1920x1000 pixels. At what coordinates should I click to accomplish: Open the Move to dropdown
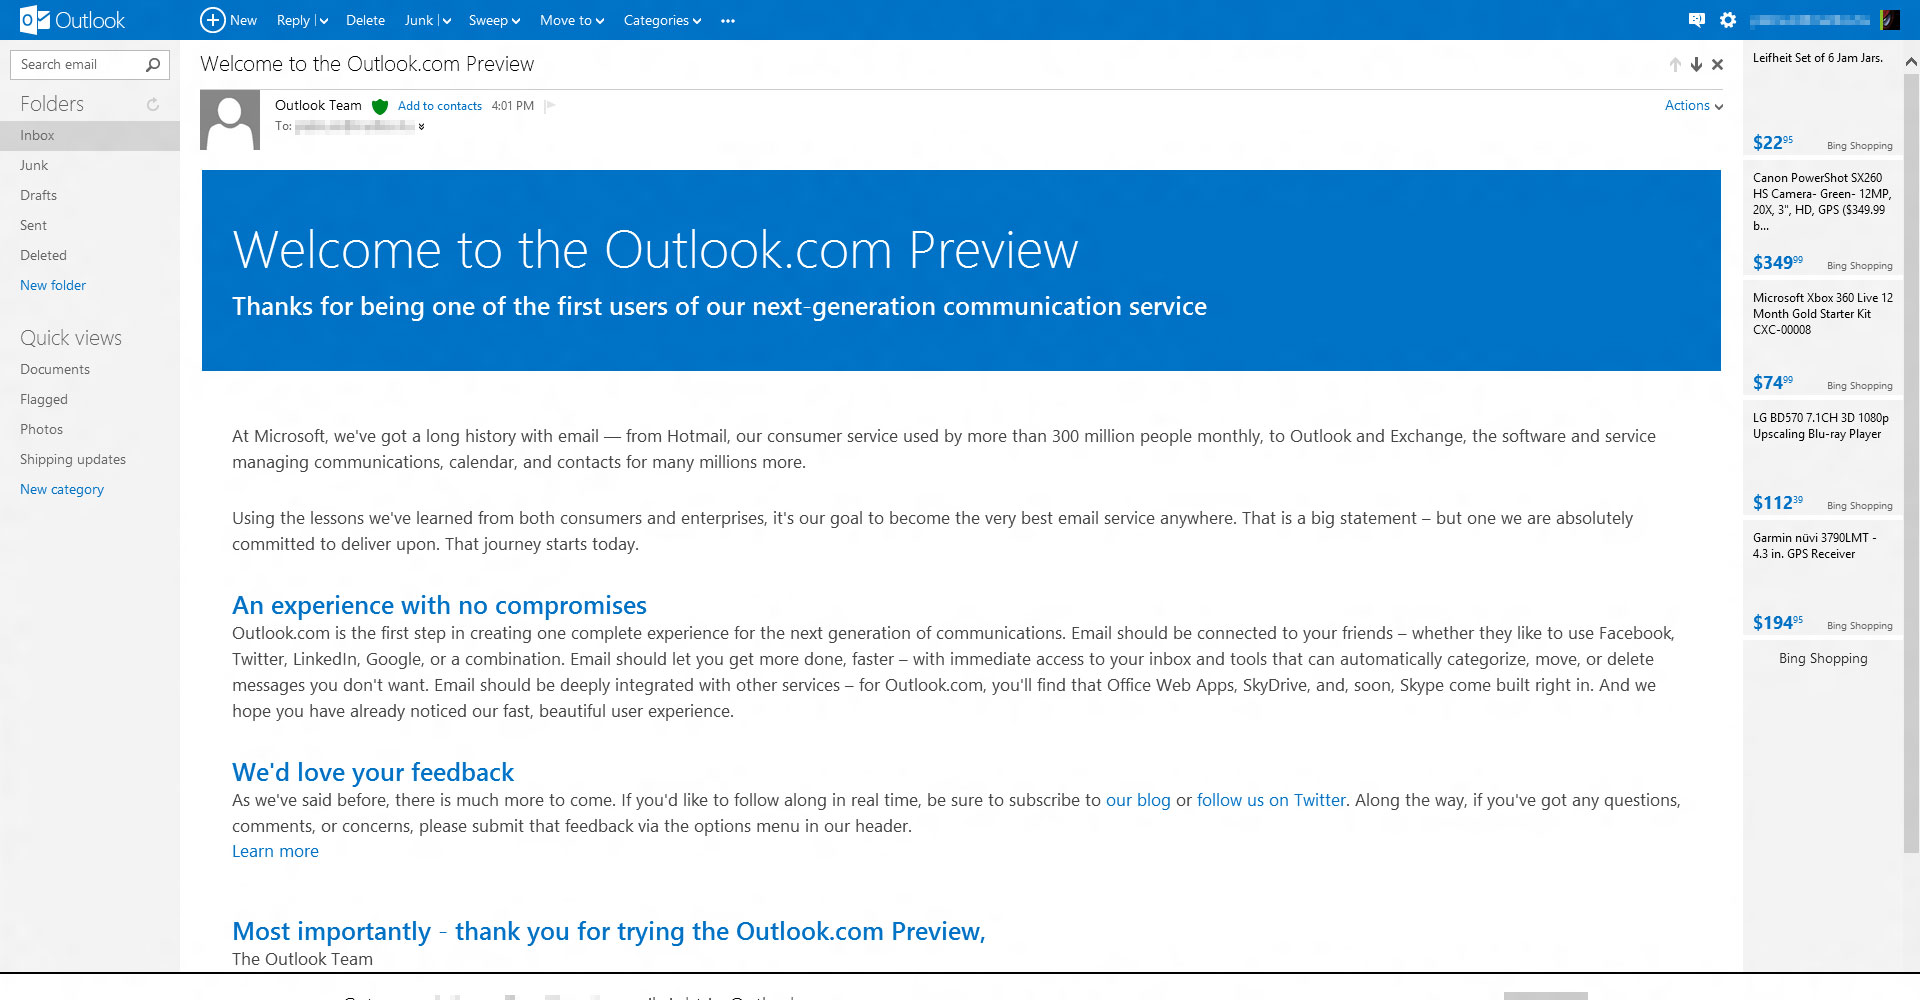point(571,21)
